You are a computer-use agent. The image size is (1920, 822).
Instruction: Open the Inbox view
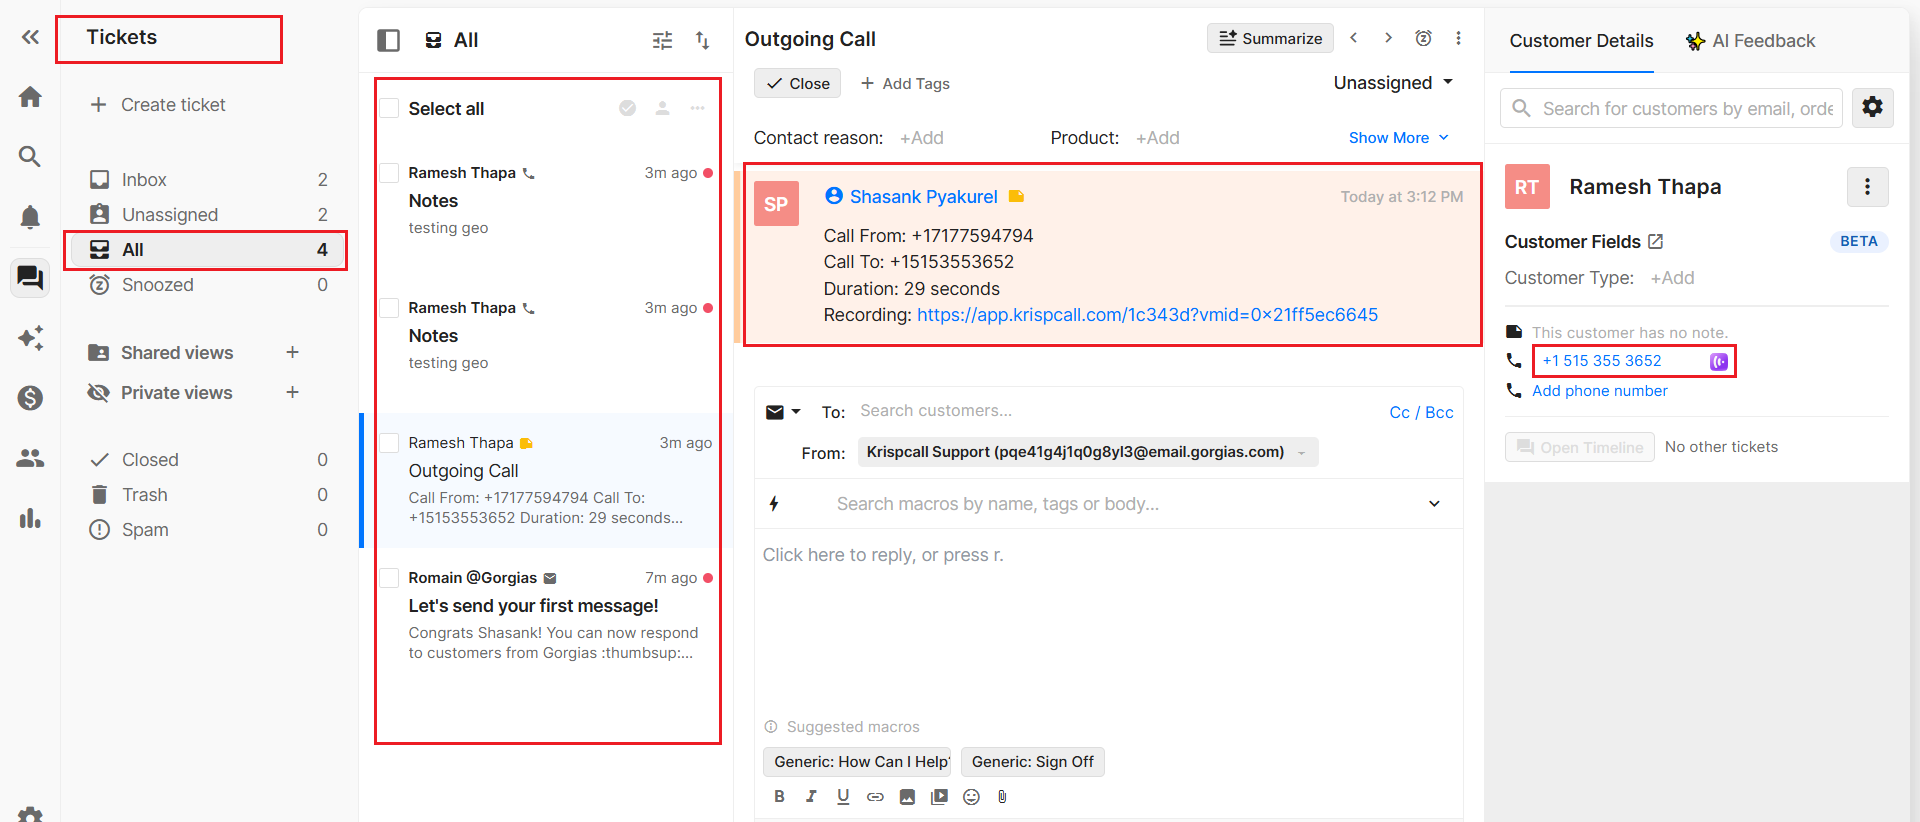(x=208, y=180)
